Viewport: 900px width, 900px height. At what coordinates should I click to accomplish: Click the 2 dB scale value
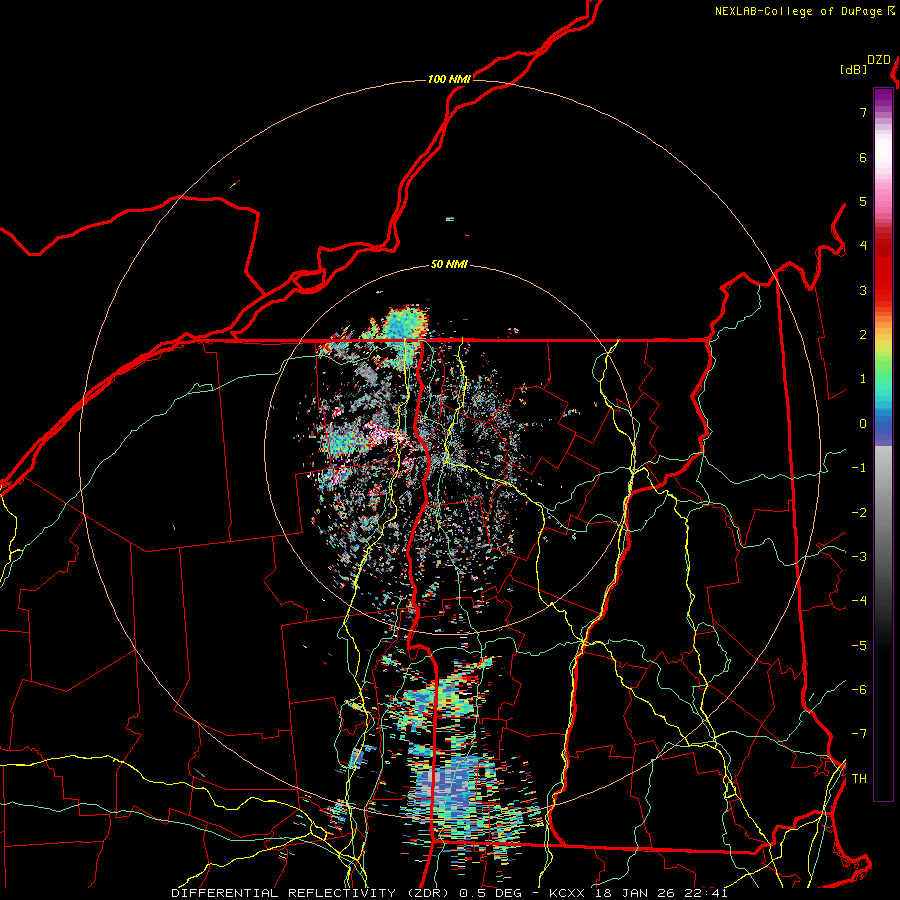click(x=863, y=335)
